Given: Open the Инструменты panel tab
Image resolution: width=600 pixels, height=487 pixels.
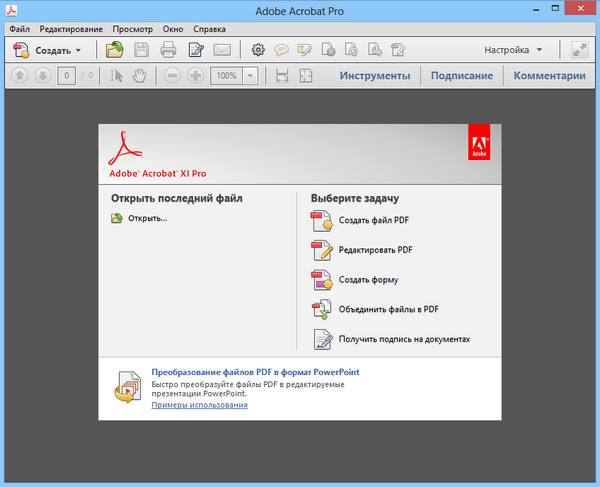Looking at the screenshot, I should pyautogui.click(x=375, y=76).
